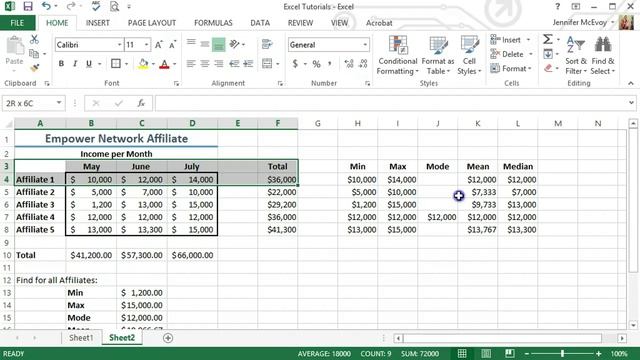This screenshot has width=640, height=360.
Task: Undo the last action
Action: pos(46,6)
